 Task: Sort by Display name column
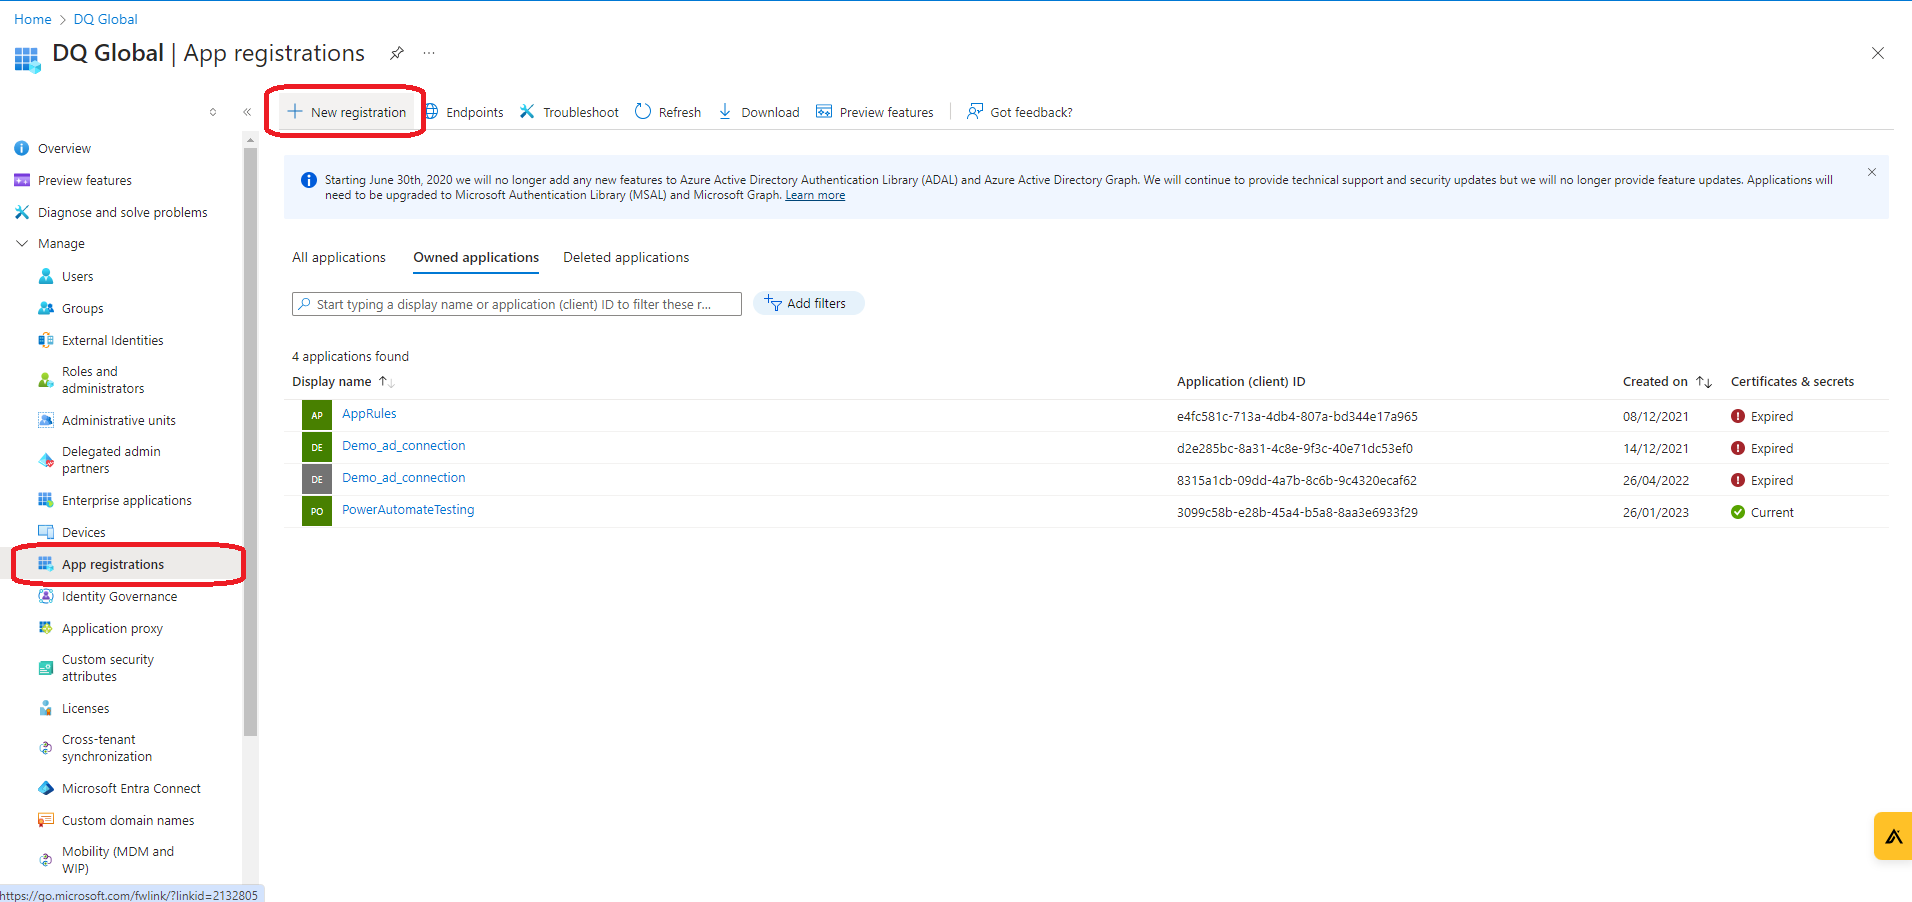tap(343, 381)
